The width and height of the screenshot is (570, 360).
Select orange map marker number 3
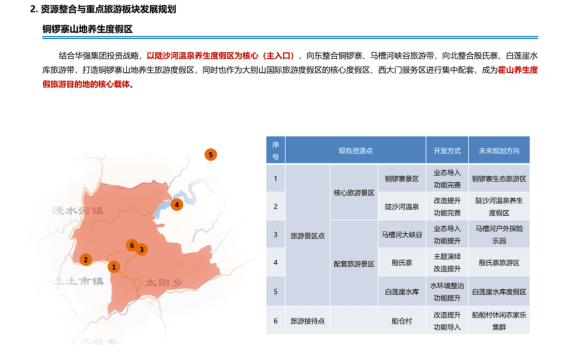point(142,249)
